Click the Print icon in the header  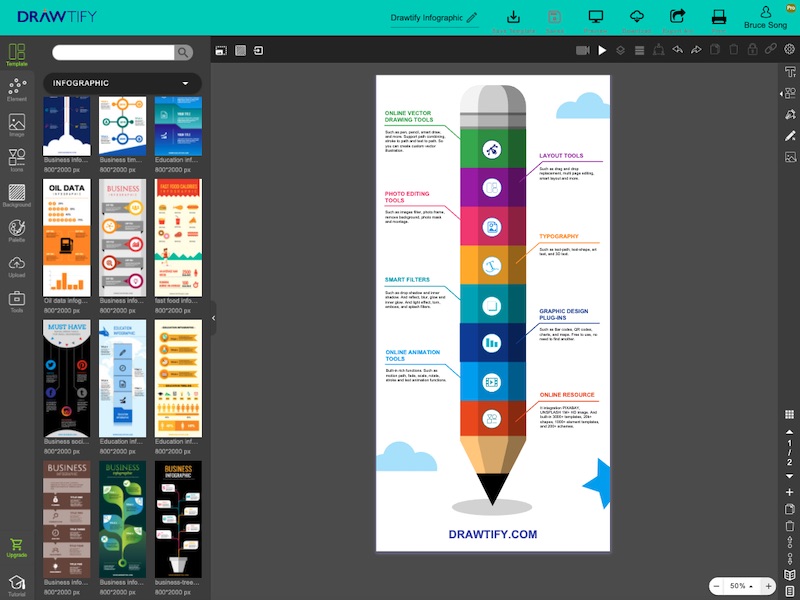718,18
